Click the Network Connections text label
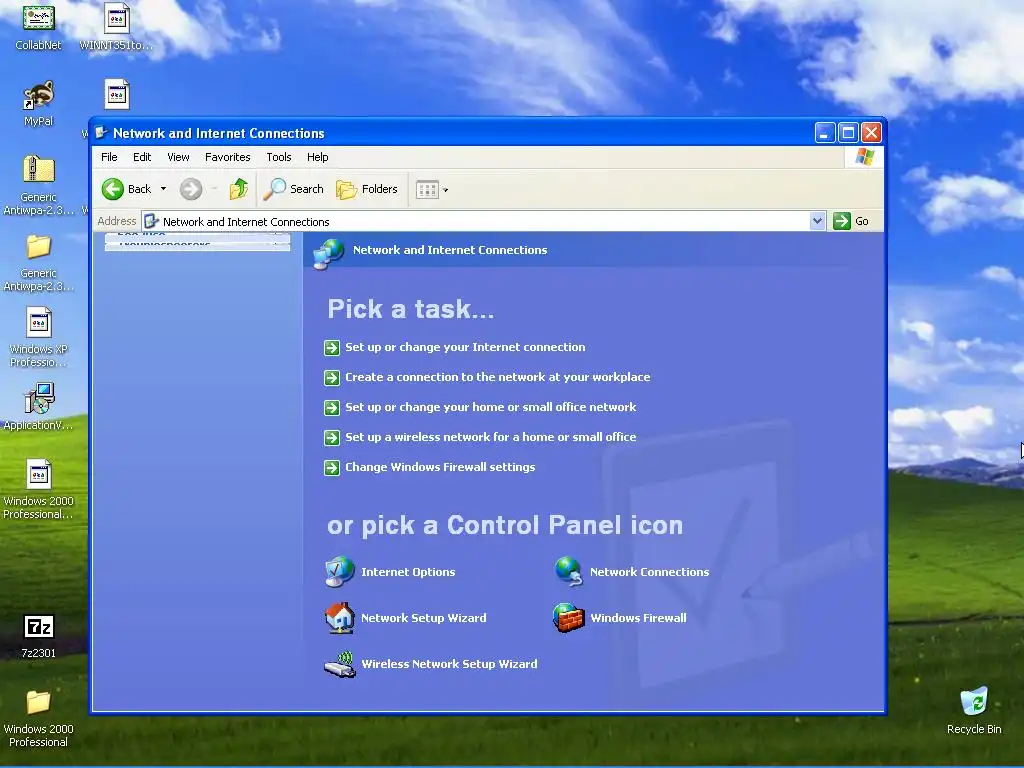Image resolution: width=1024 pixels, height=768 pixels. point(649,572)
